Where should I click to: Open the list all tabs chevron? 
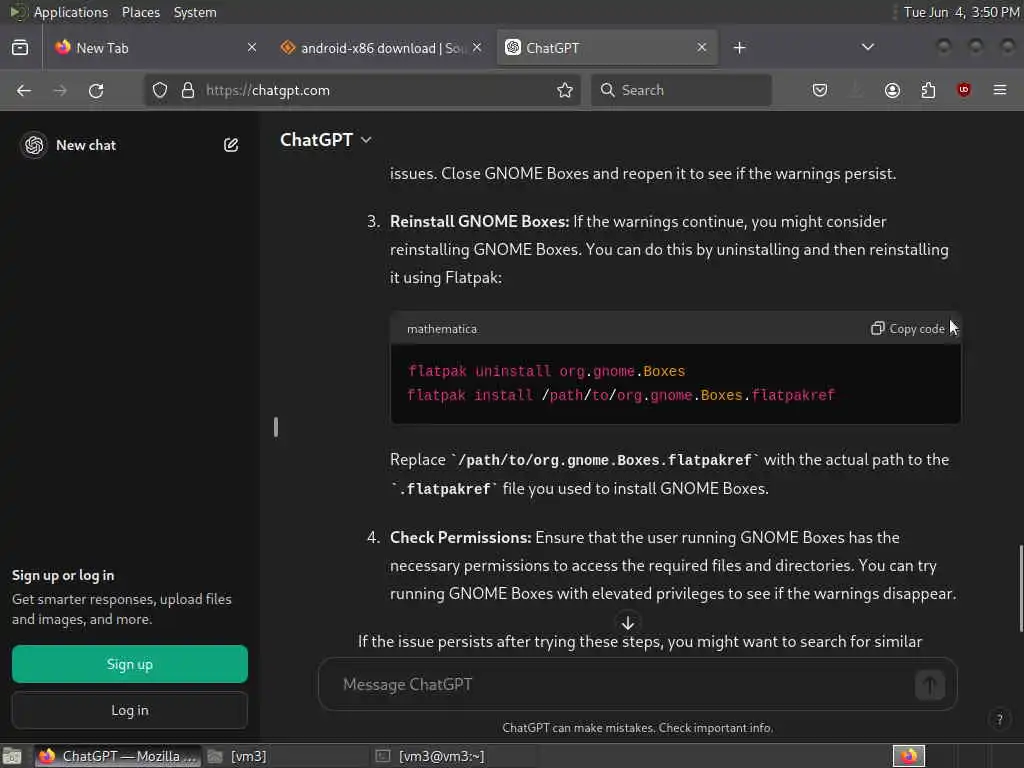pos(867,47)
